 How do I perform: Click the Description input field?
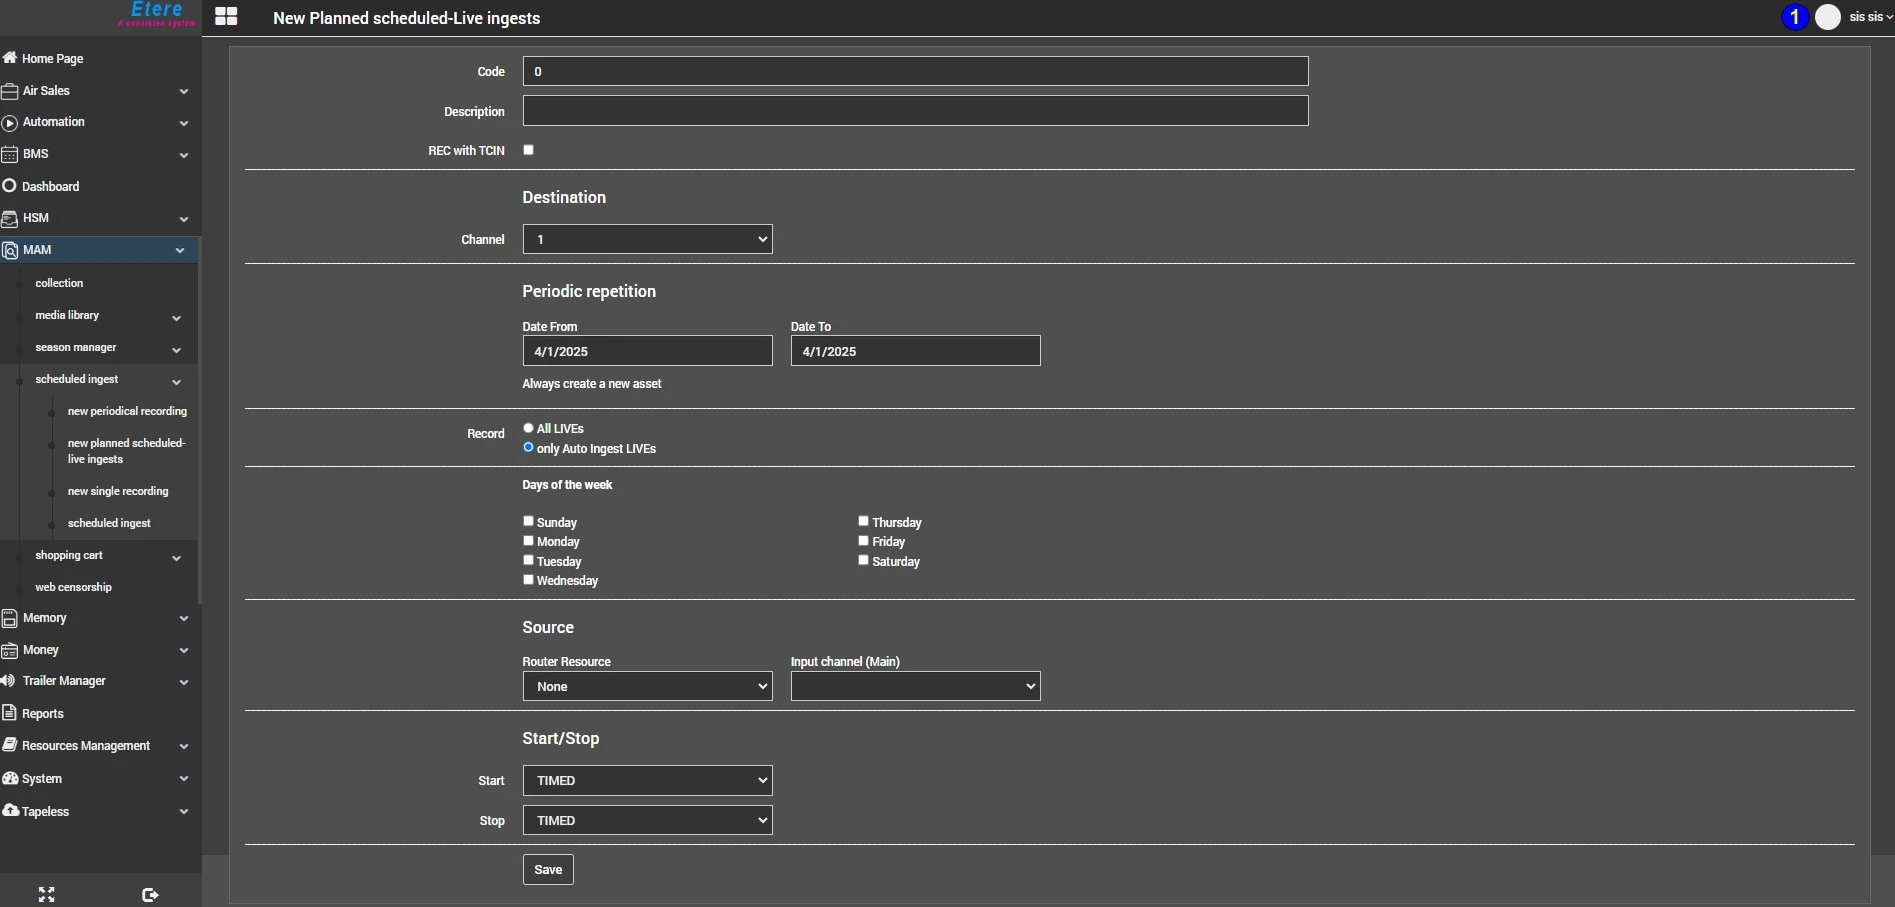coord(915,111)
